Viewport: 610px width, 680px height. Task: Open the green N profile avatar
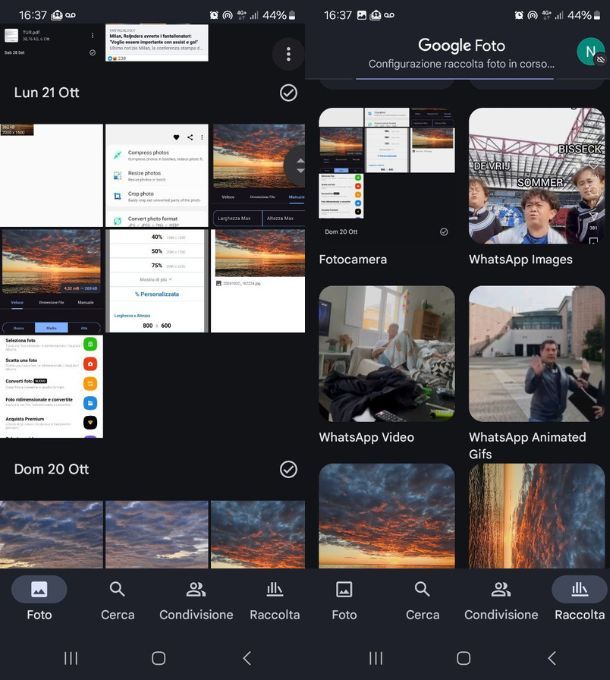click(x=590, y=51)
